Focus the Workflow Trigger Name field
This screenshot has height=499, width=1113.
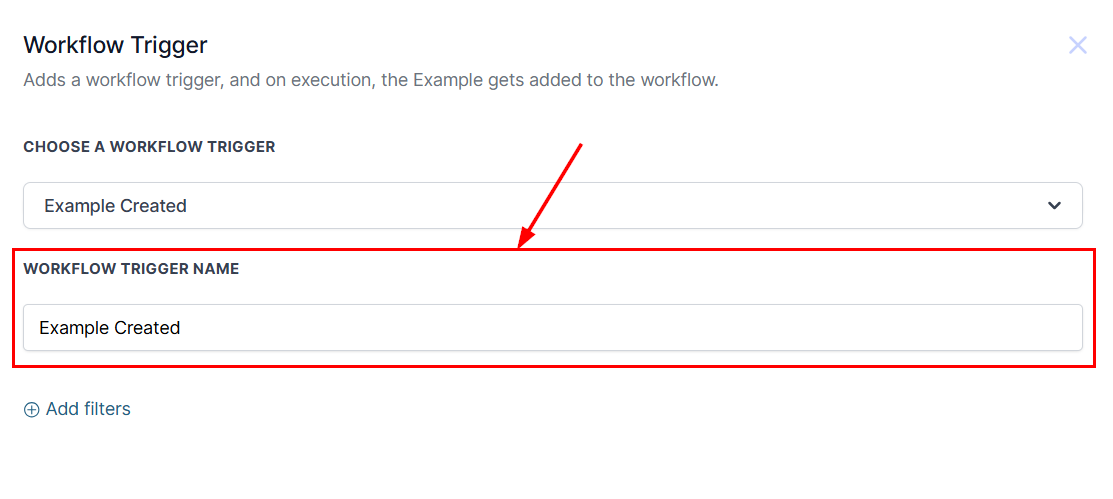[552, 328]
